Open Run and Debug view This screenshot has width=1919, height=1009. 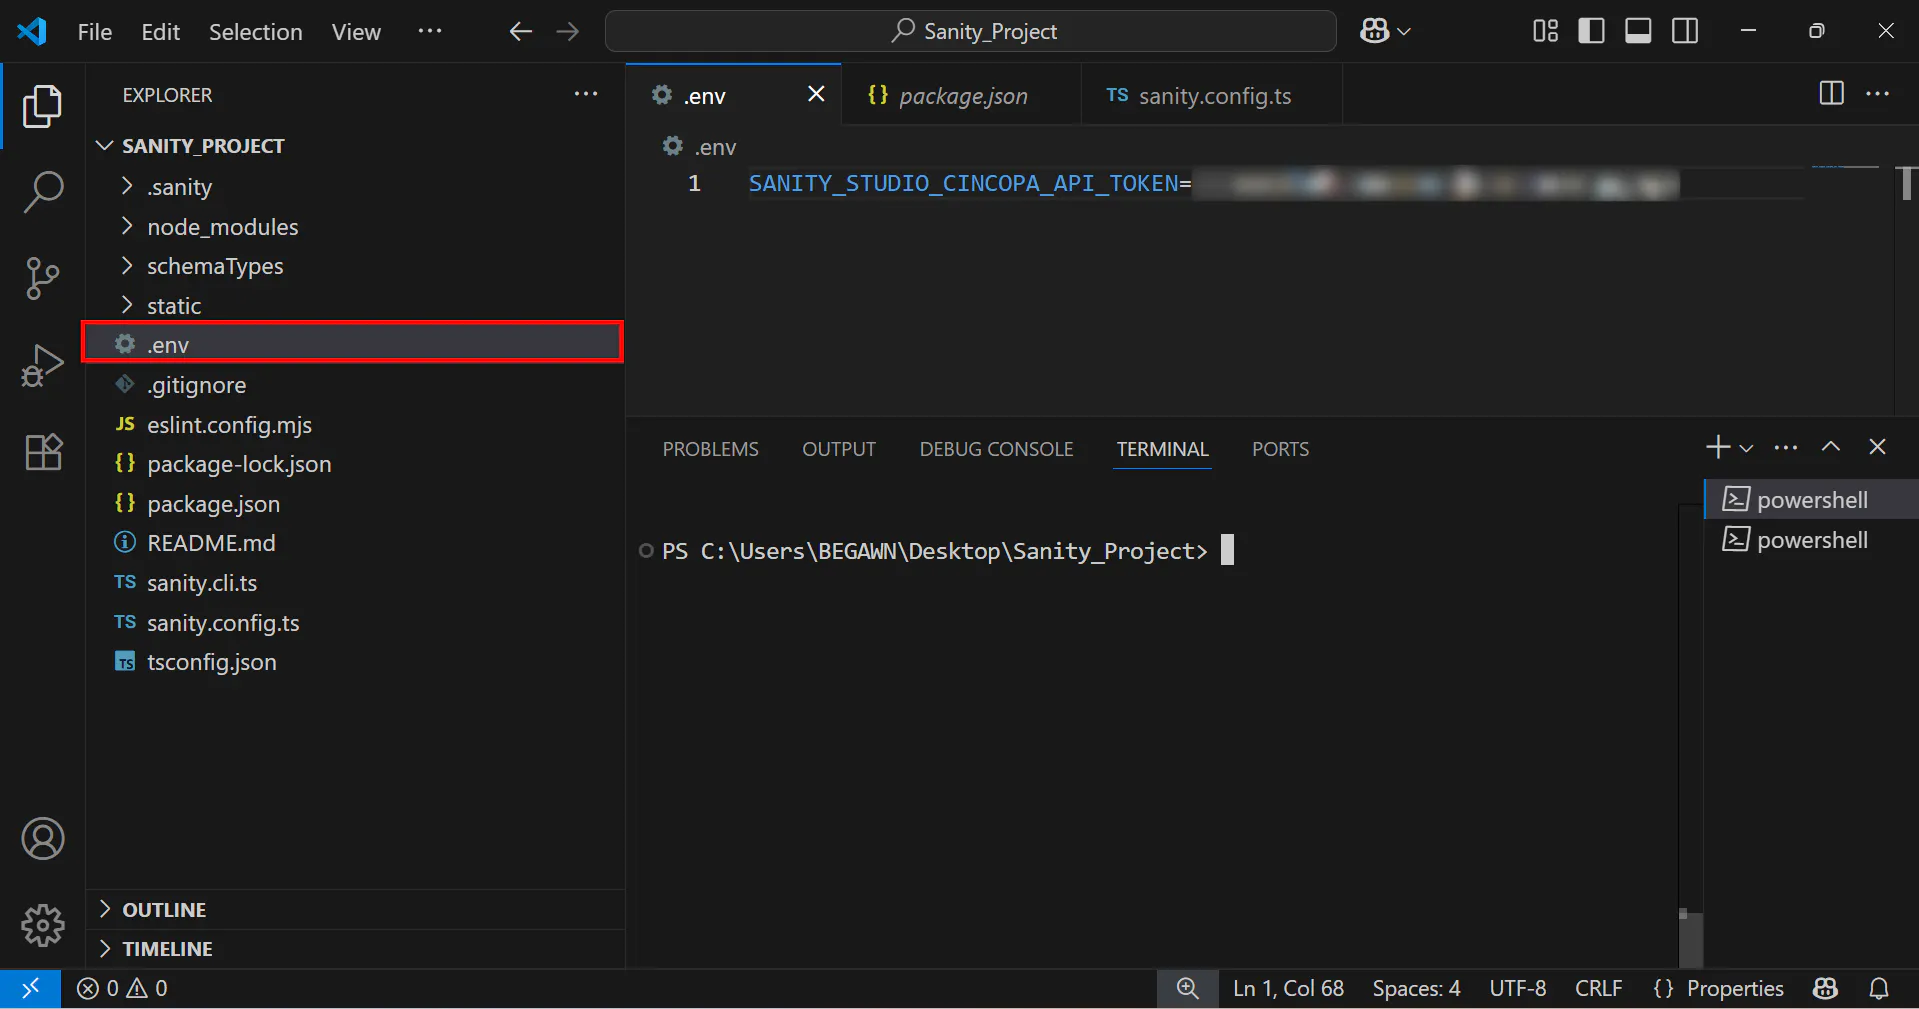click(x=42, y=365)
